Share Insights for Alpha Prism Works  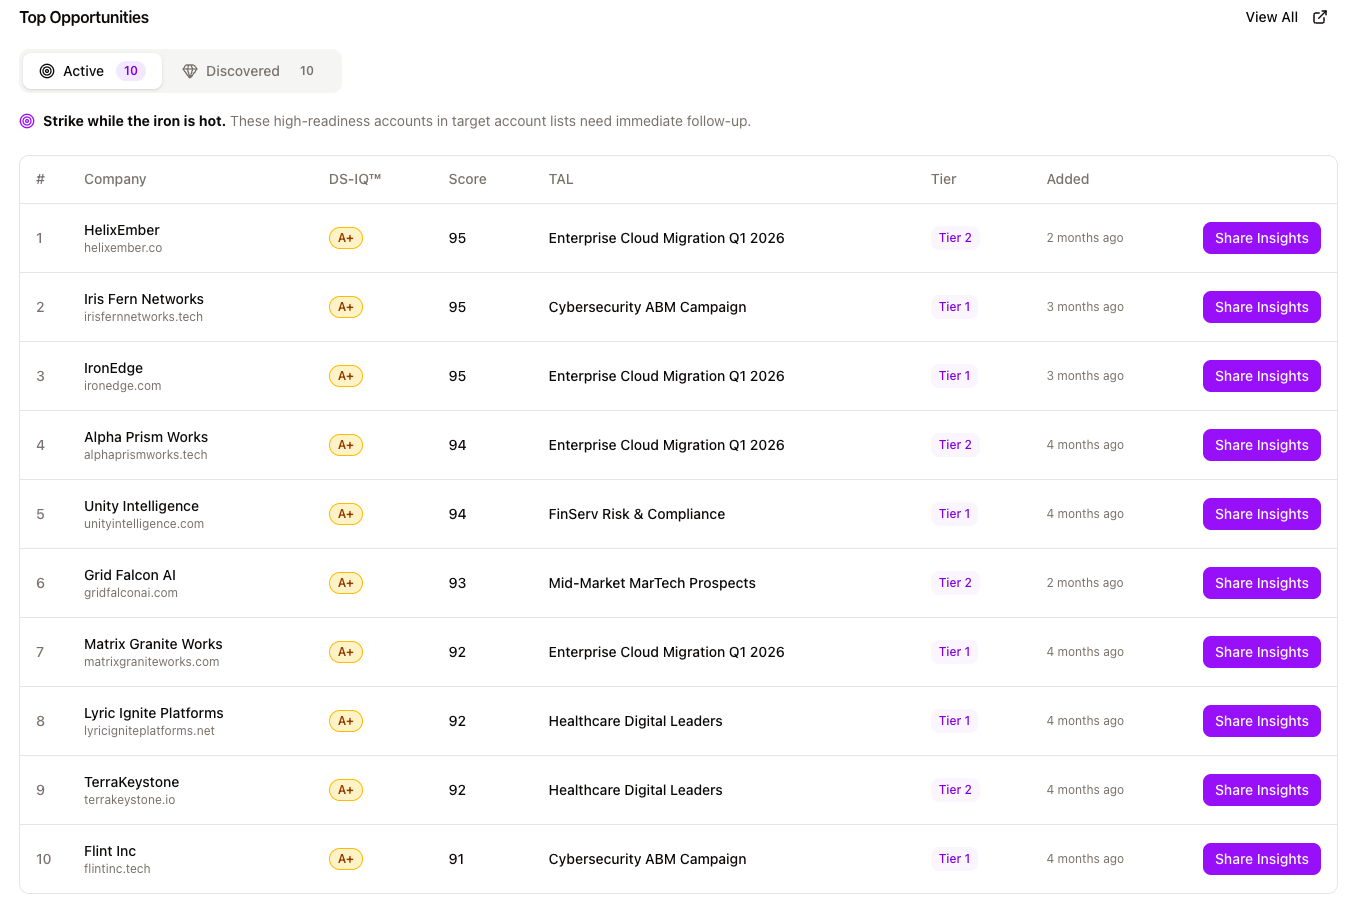tap(1261, 445)
